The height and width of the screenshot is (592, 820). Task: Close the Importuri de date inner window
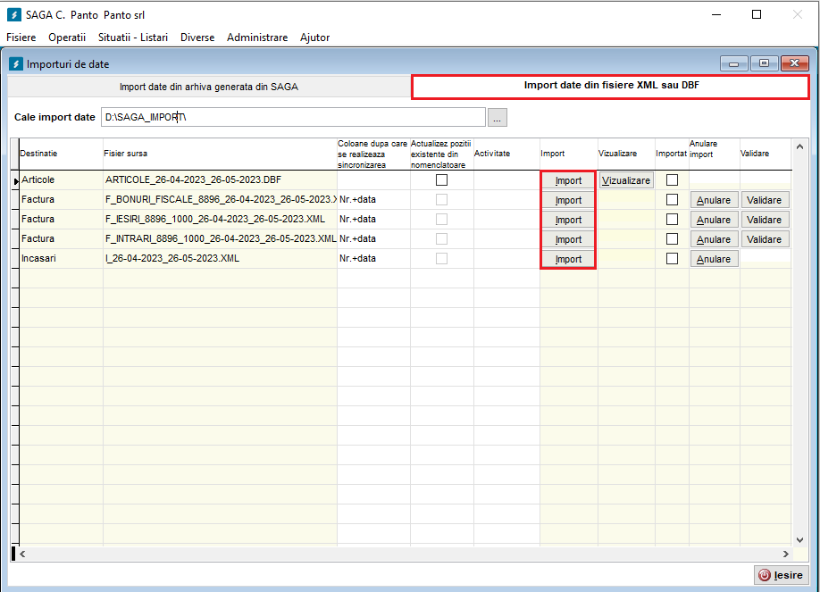(794, 63)
